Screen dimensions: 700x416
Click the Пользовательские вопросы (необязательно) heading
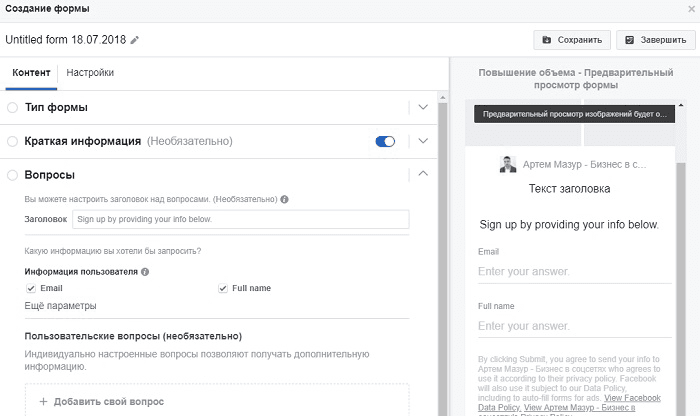[x=133, y=336]
